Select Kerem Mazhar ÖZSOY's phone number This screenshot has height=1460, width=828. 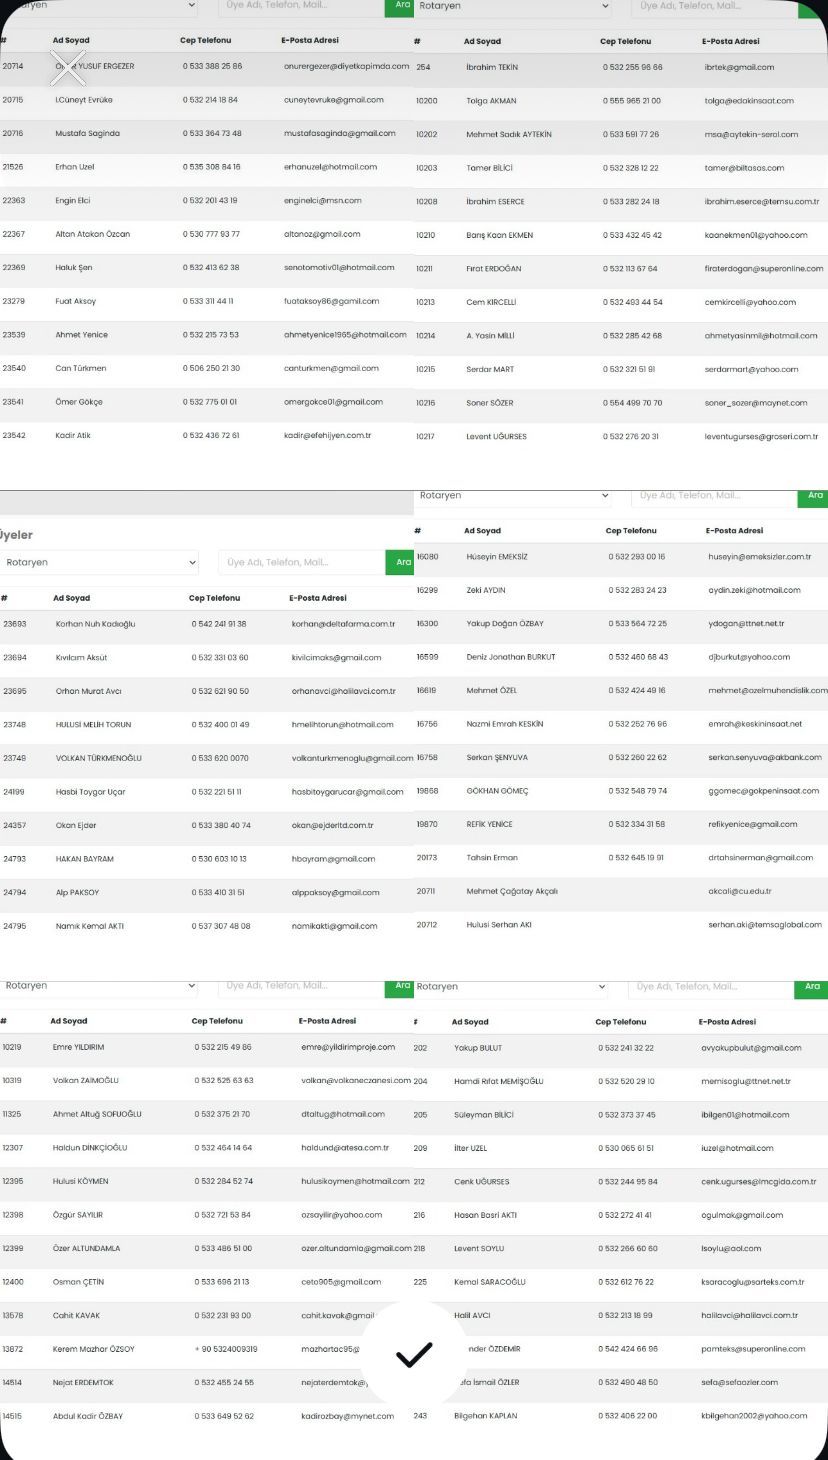226,1349
